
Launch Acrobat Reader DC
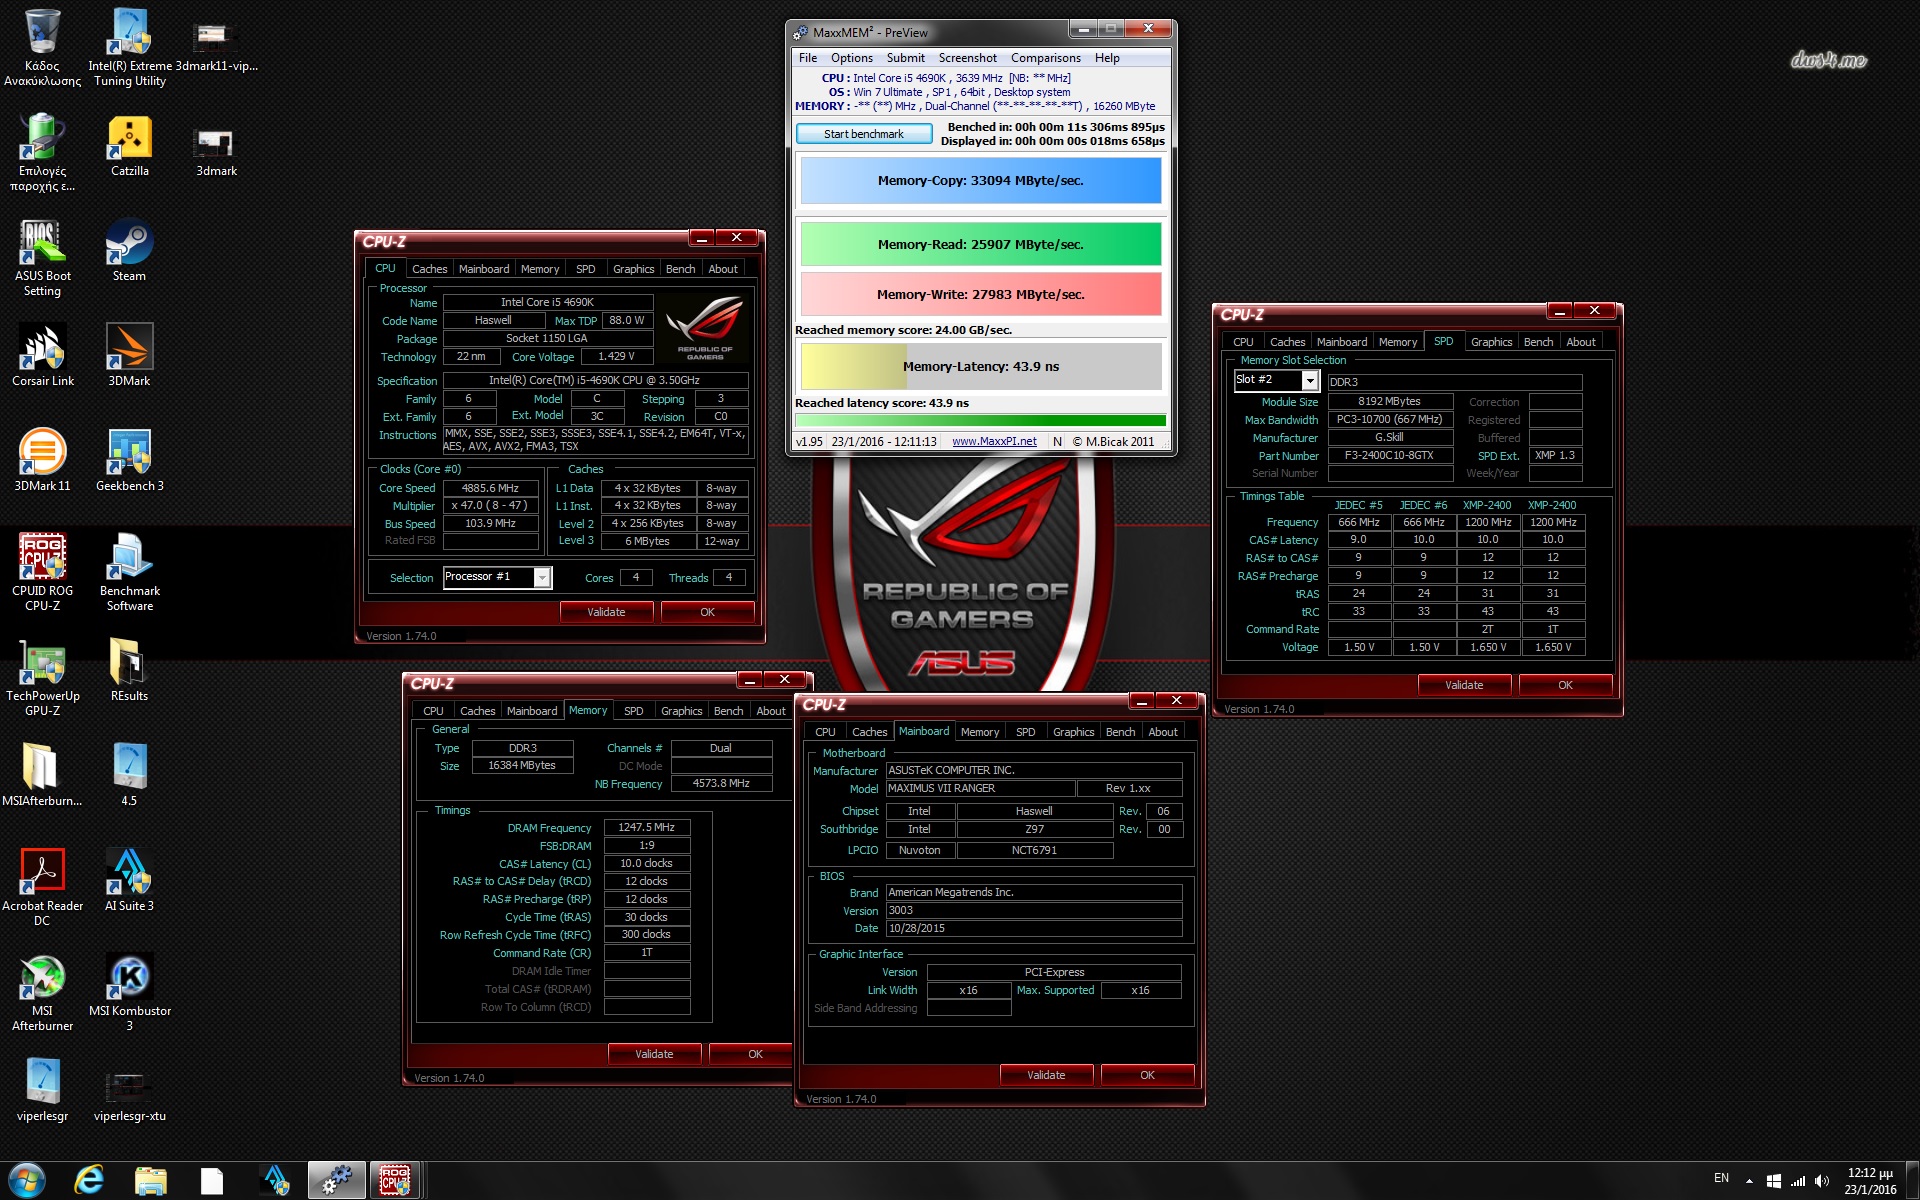click(42, 888)
